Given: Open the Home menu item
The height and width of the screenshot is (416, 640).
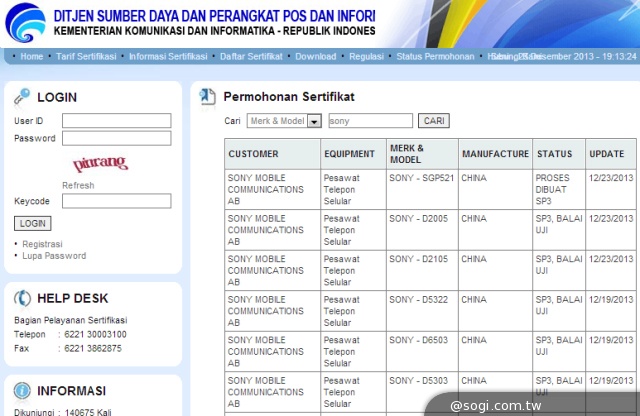Looking at the screenshot, I should point(31,56).
